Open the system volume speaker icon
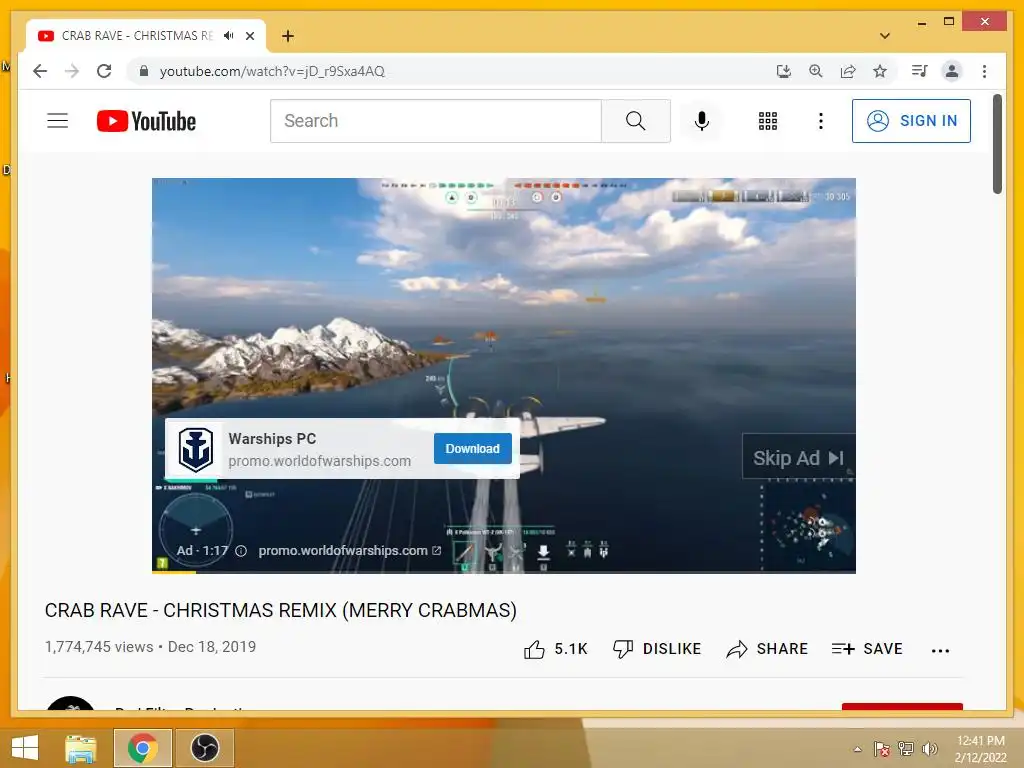 point(929,749)
